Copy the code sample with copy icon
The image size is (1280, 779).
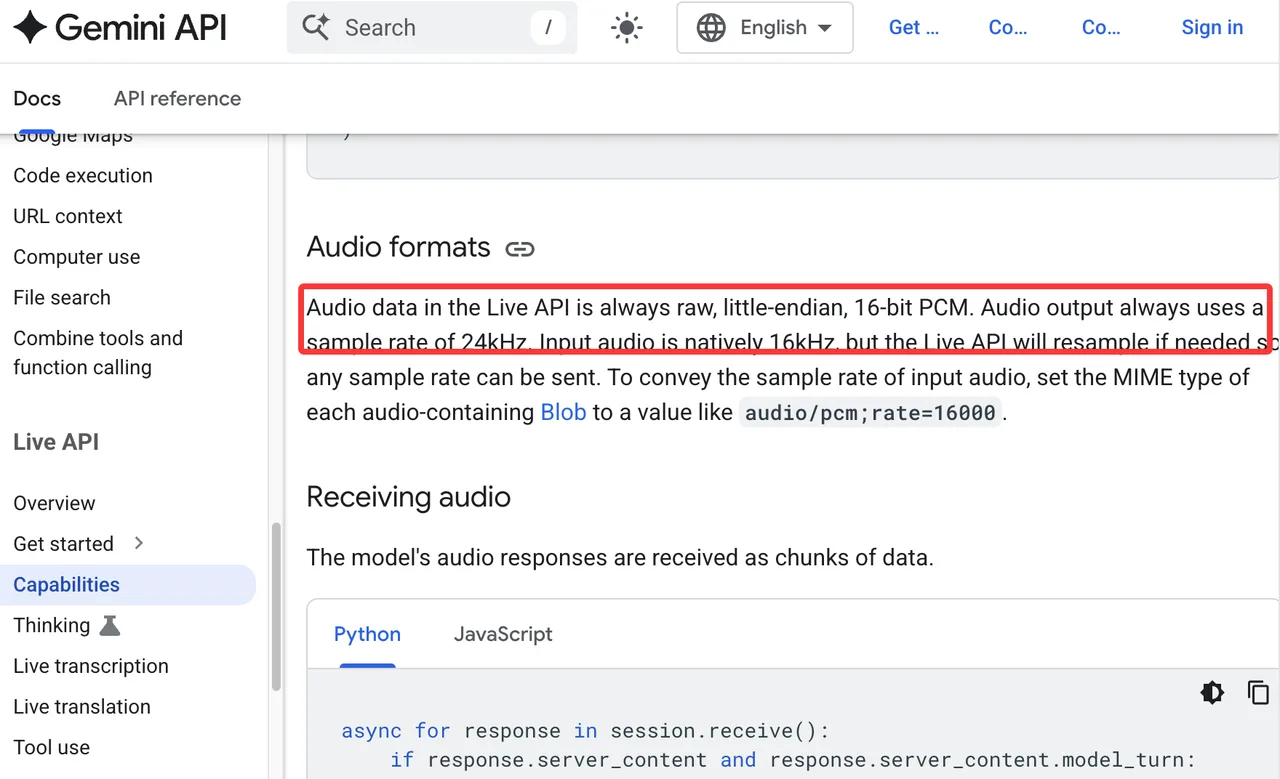tap(1258, 692)
